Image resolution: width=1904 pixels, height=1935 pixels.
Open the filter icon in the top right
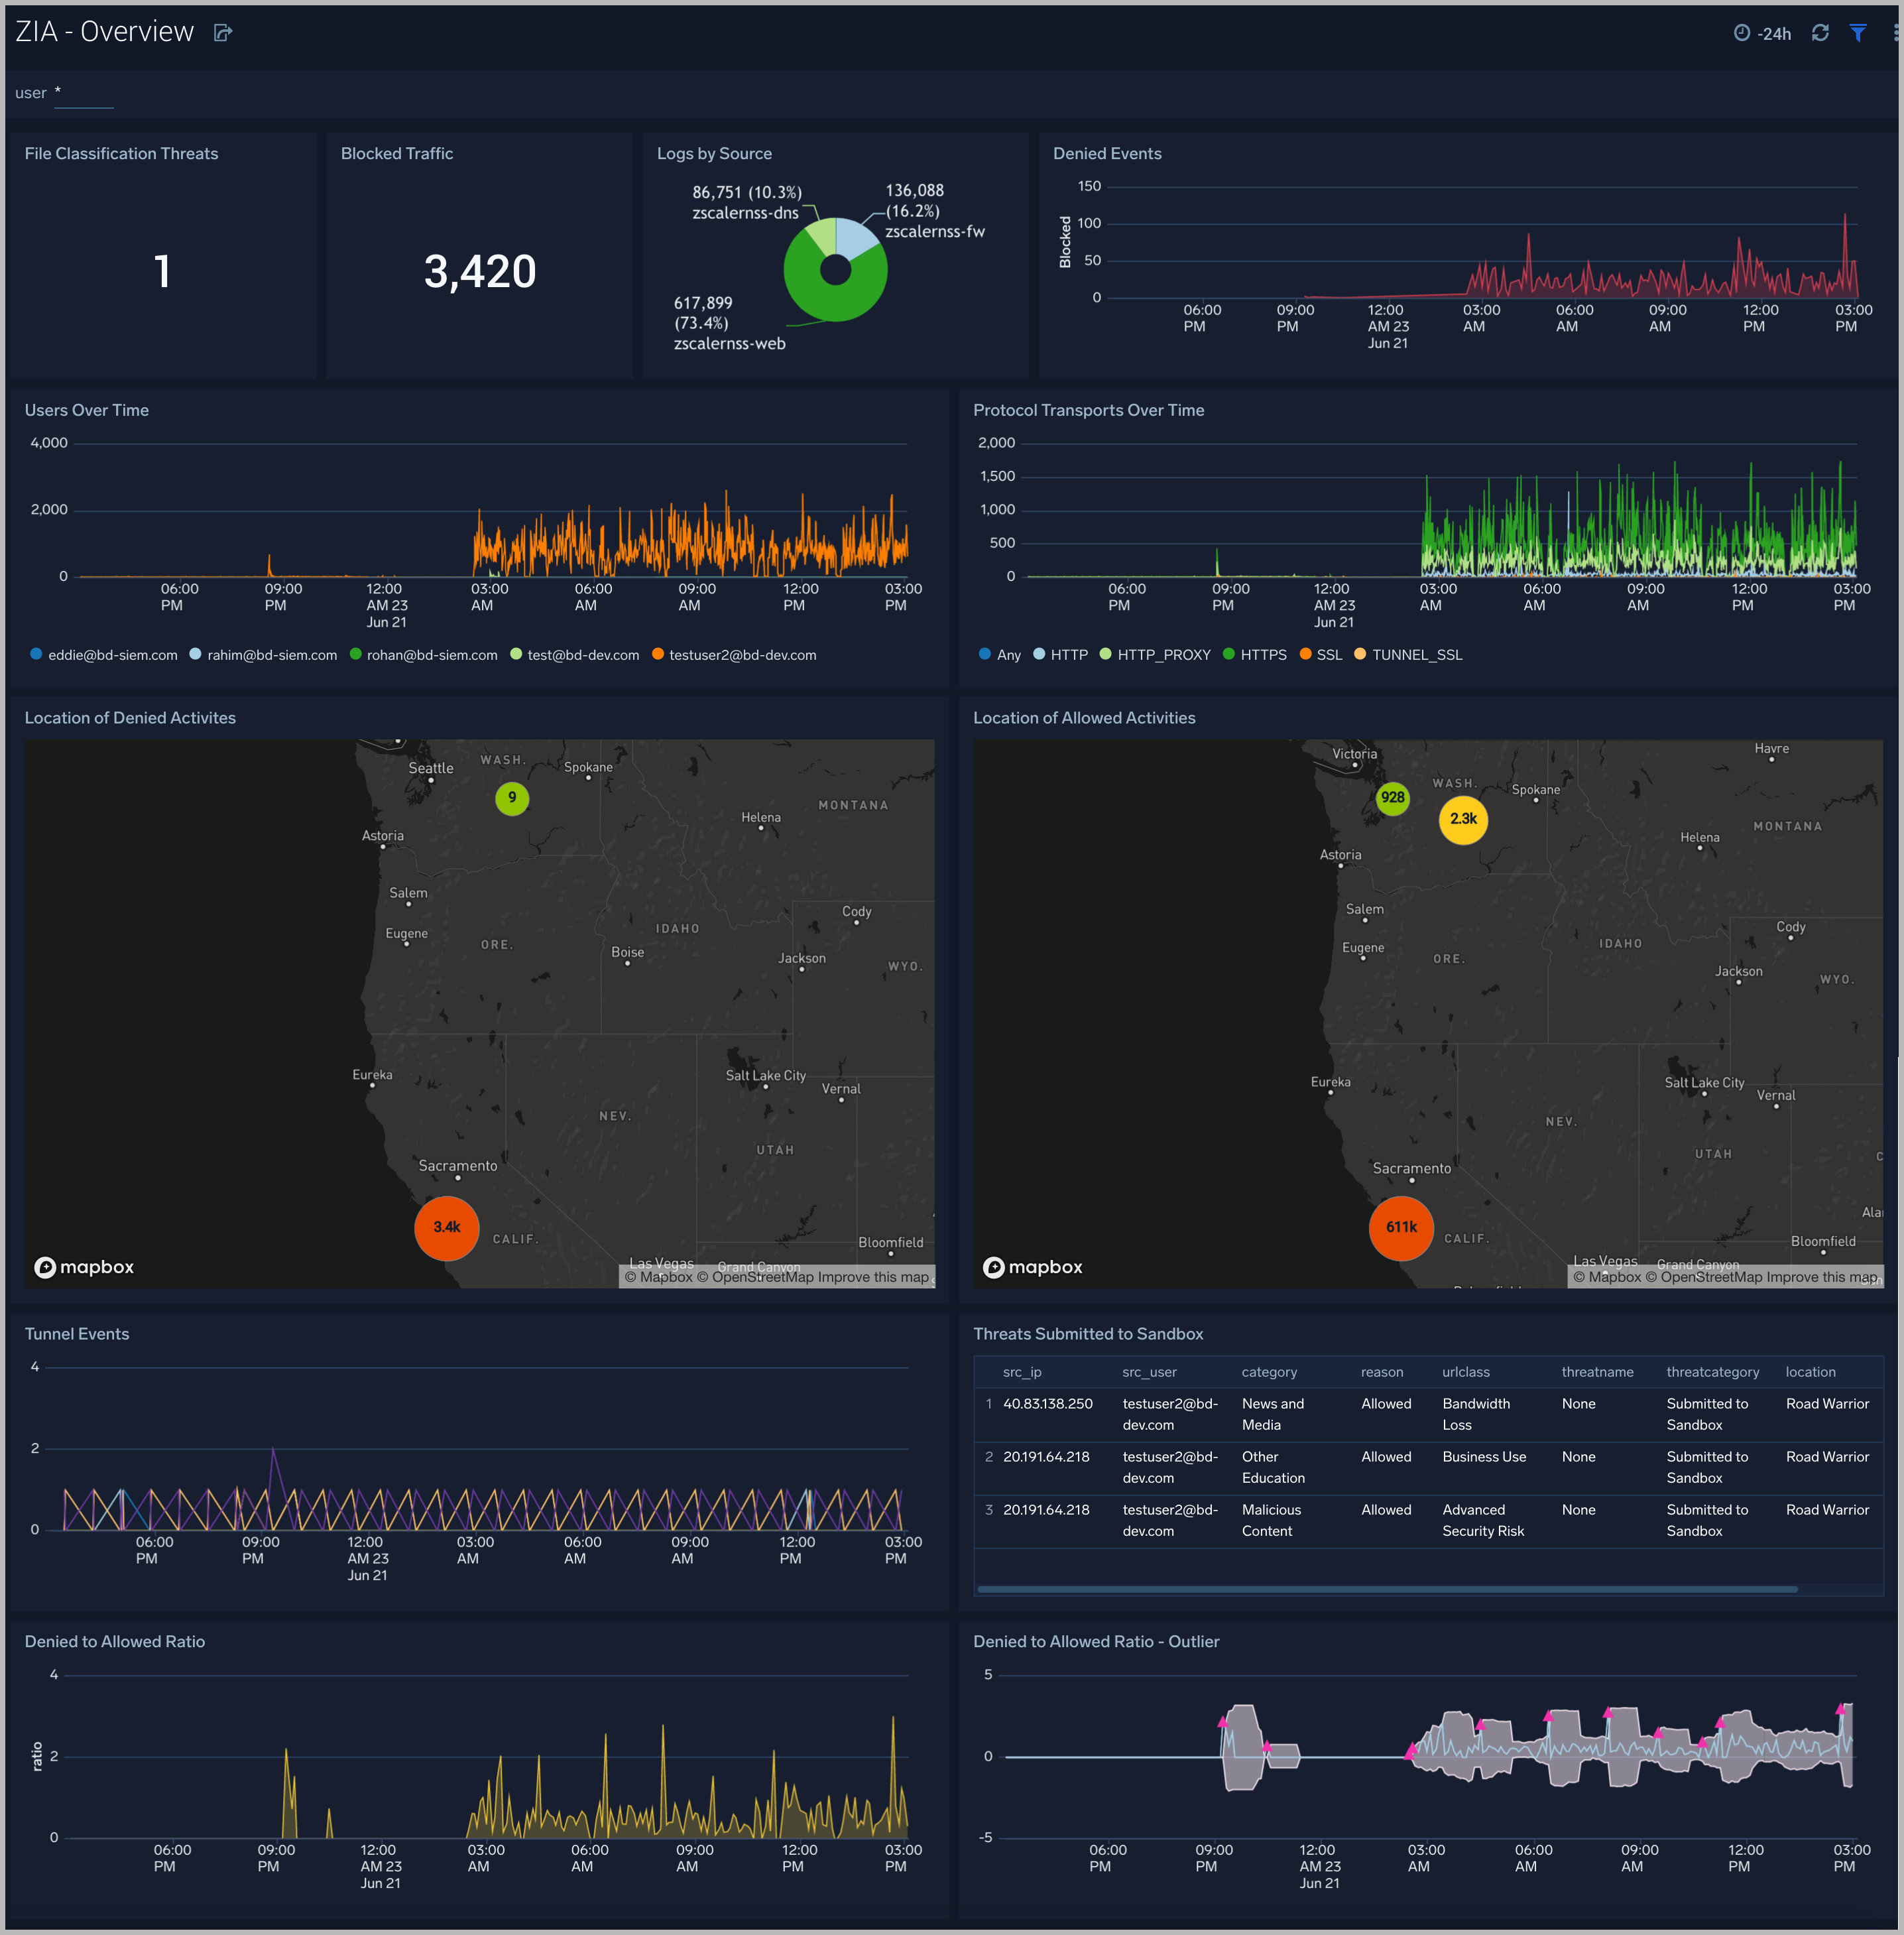(x=1858, y=33)
